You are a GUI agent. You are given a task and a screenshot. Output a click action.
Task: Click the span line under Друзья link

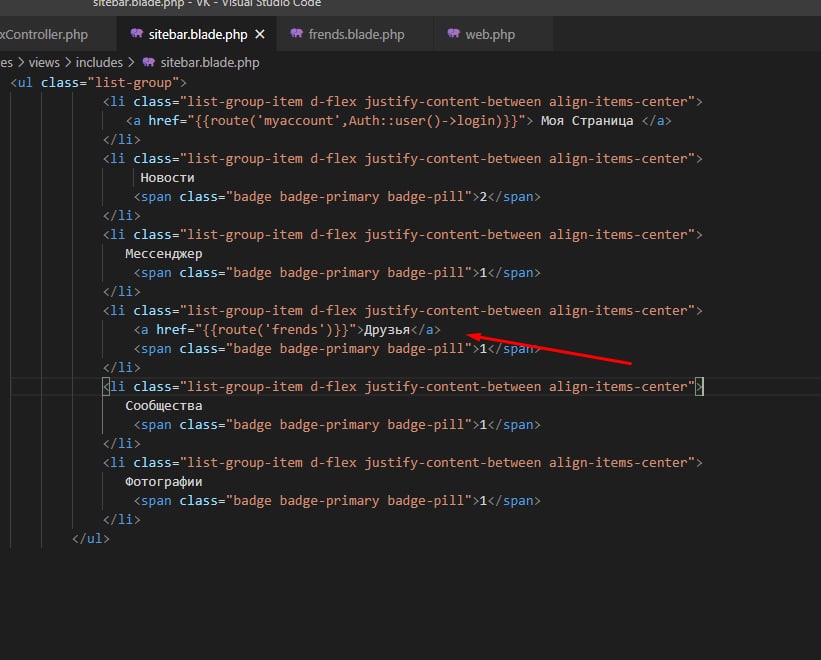tap(337, 349)
